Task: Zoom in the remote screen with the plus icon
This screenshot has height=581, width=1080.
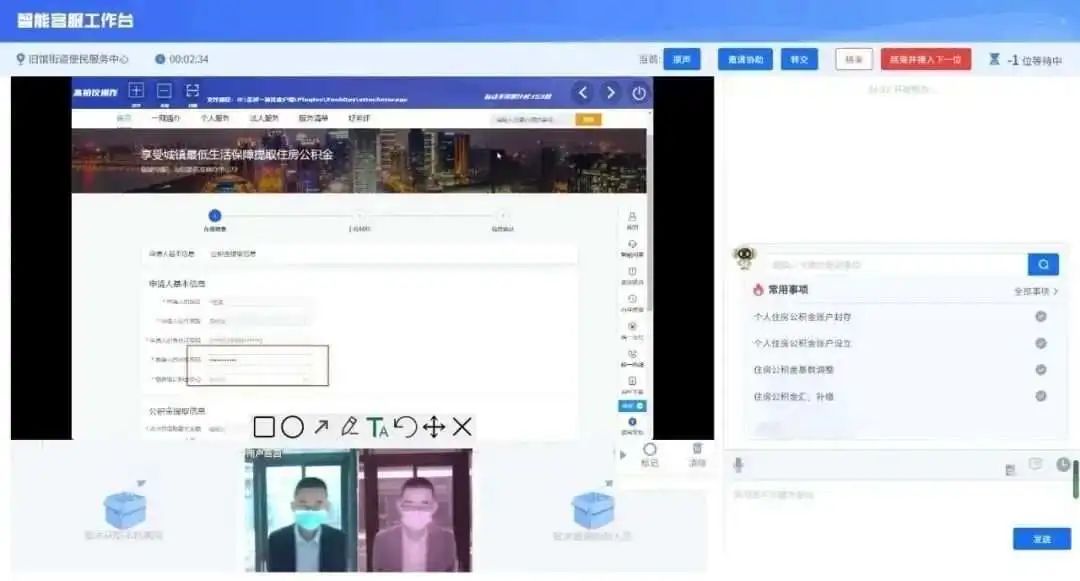Action: 136,90
